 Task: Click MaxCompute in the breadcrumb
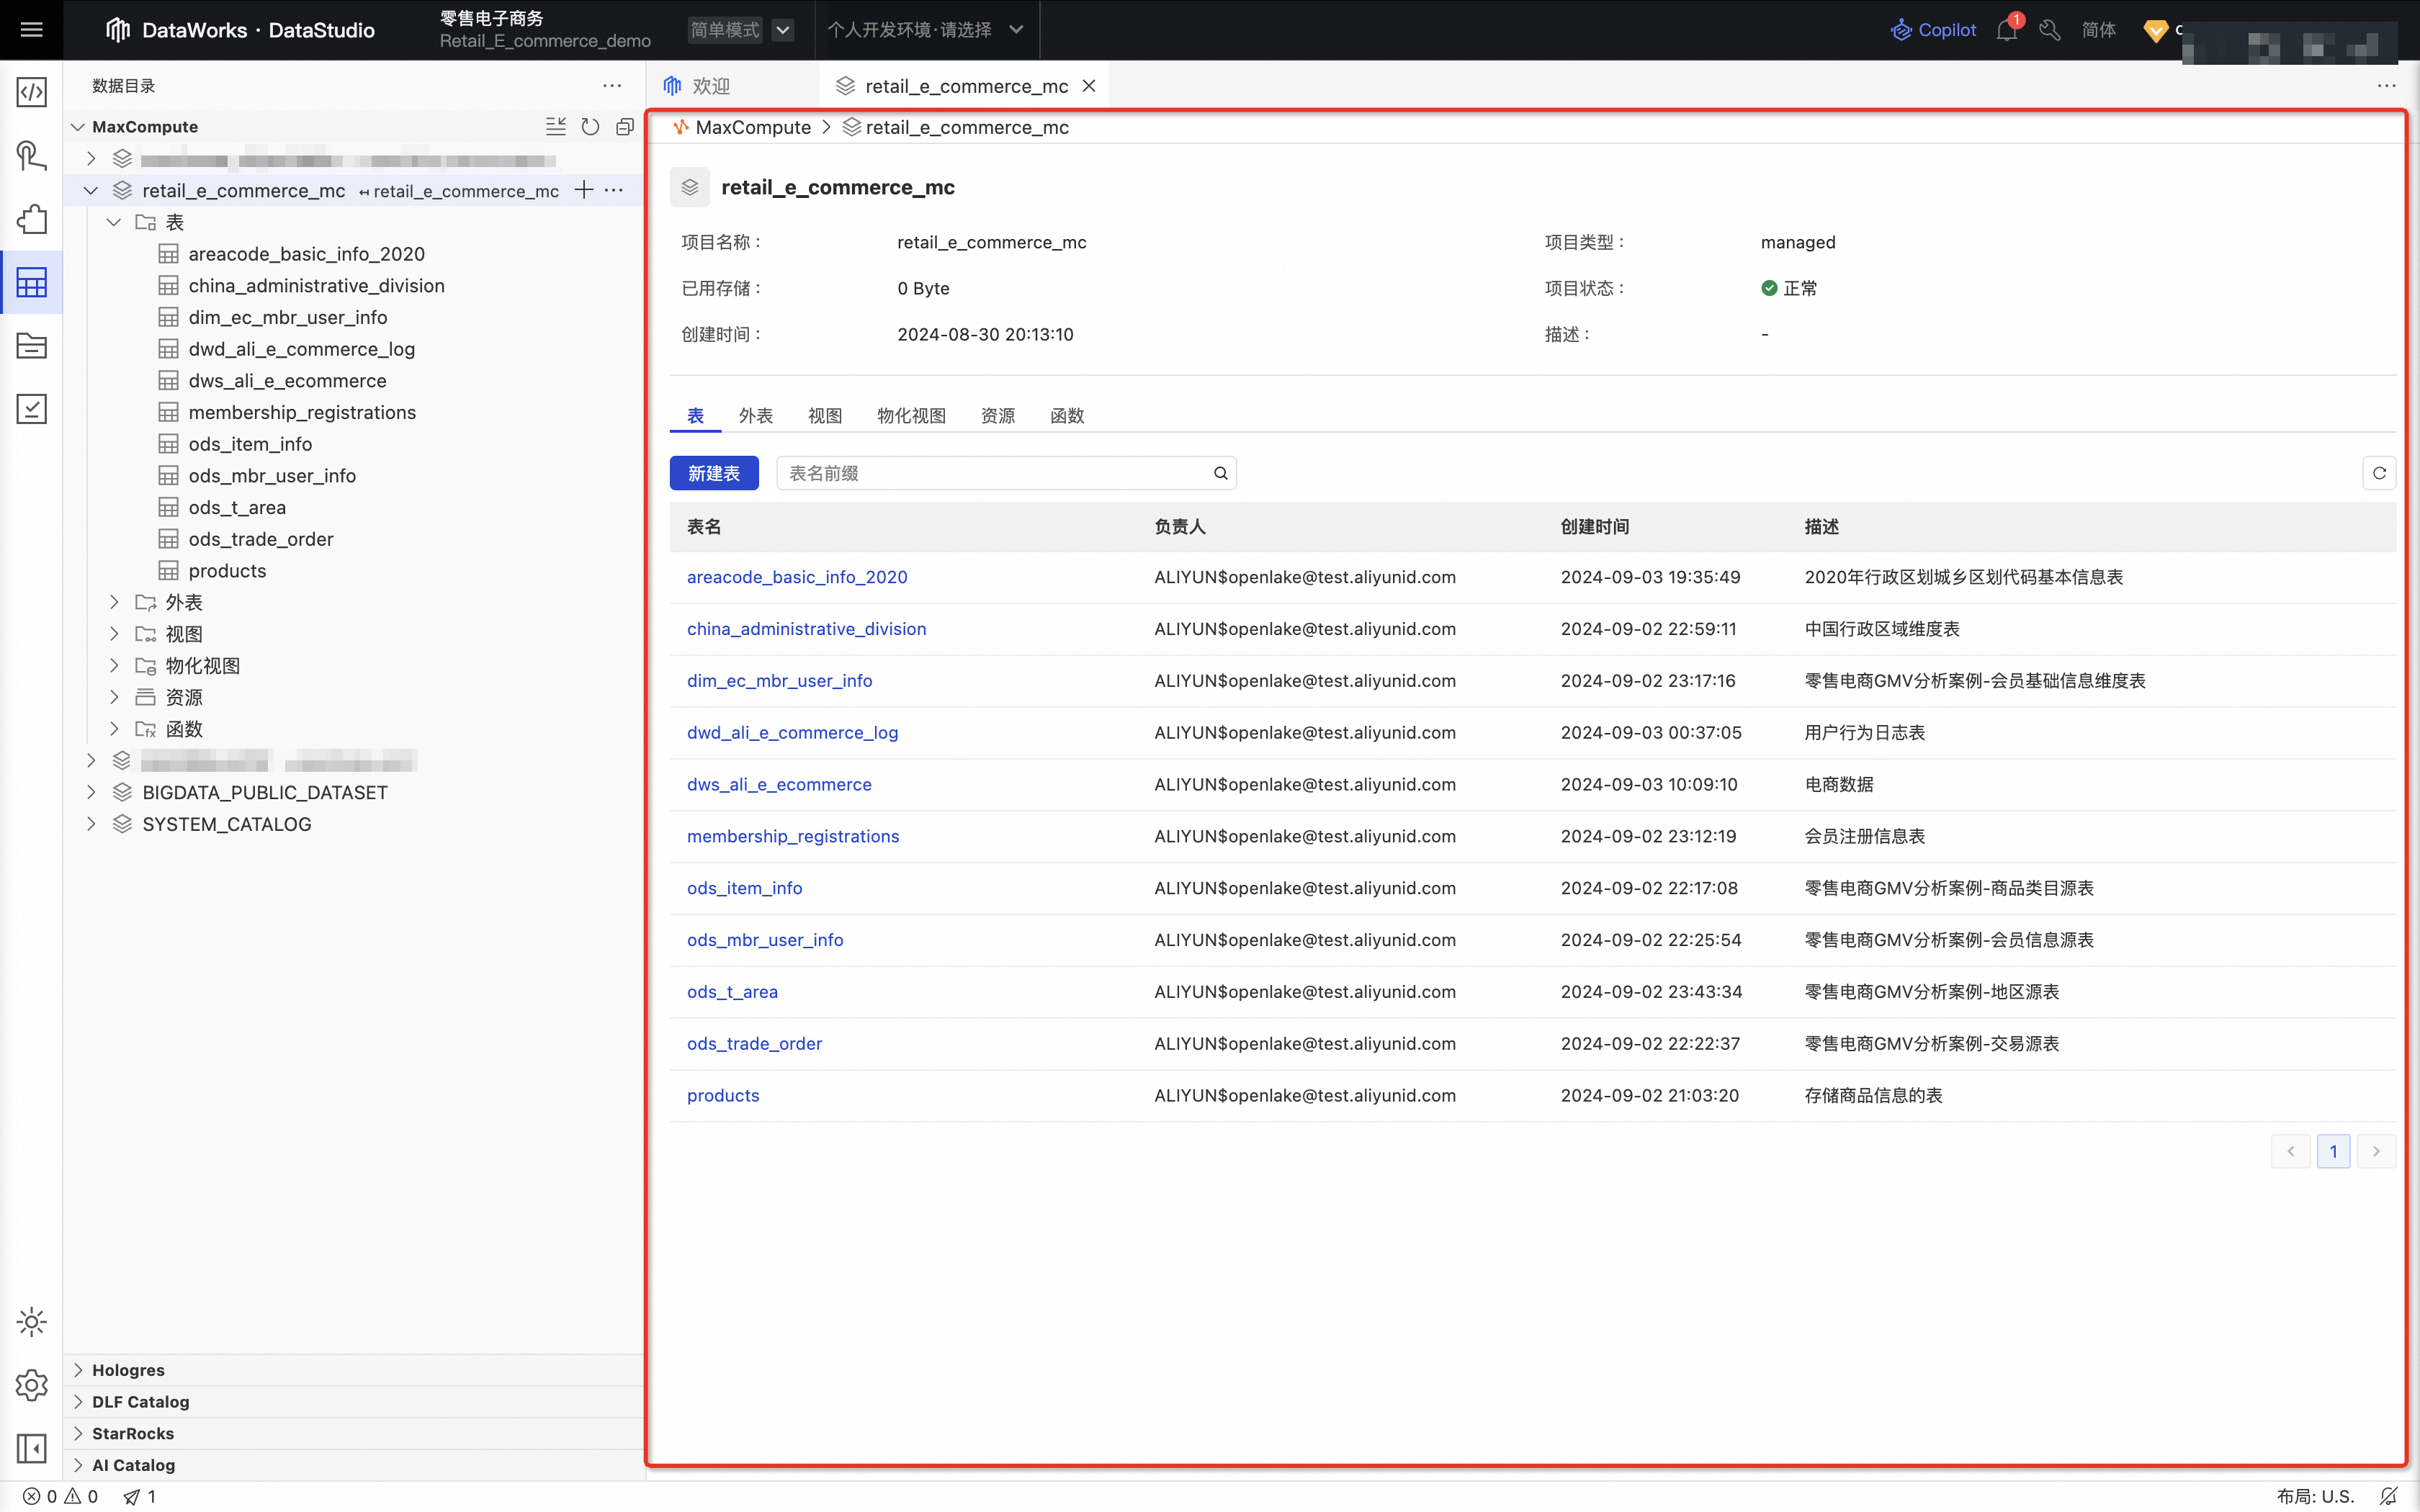click(x=753, y=127)
